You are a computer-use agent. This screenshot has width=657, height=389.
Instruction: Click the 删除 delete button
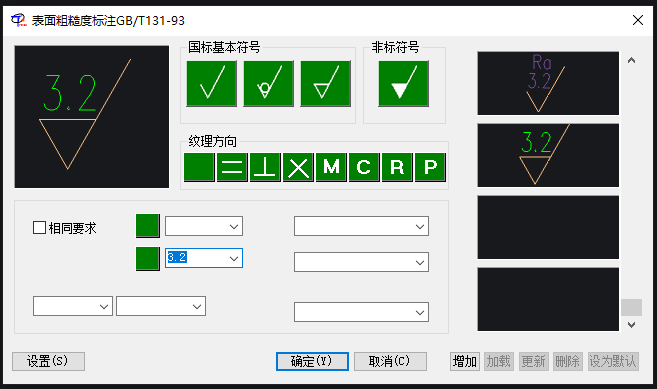(567, 361)
